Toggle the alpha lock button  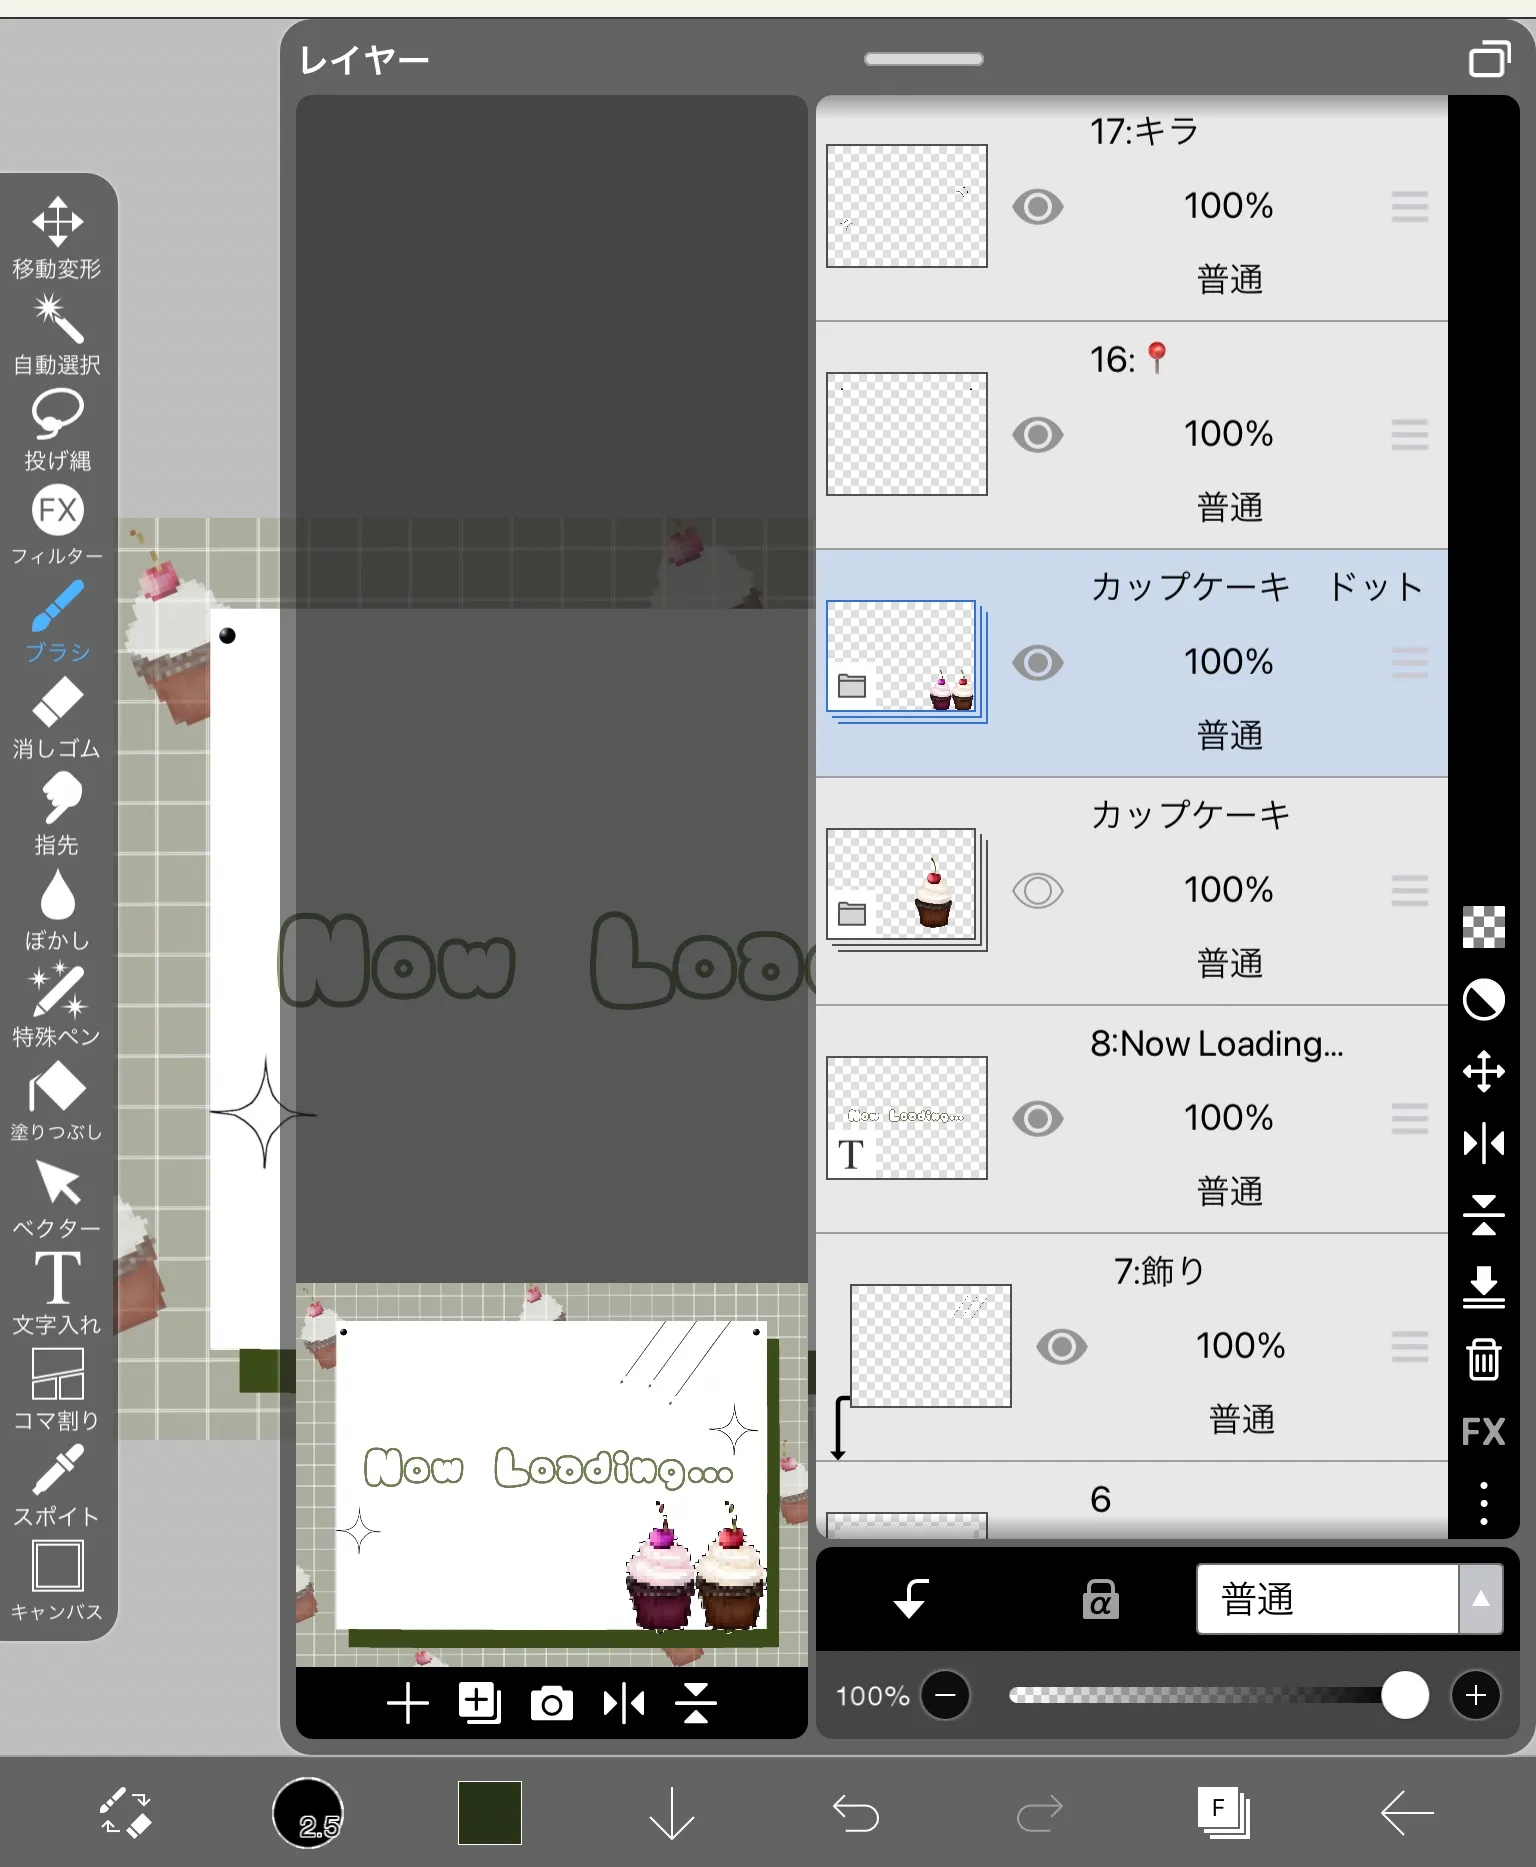[x=1100, y=1599]
